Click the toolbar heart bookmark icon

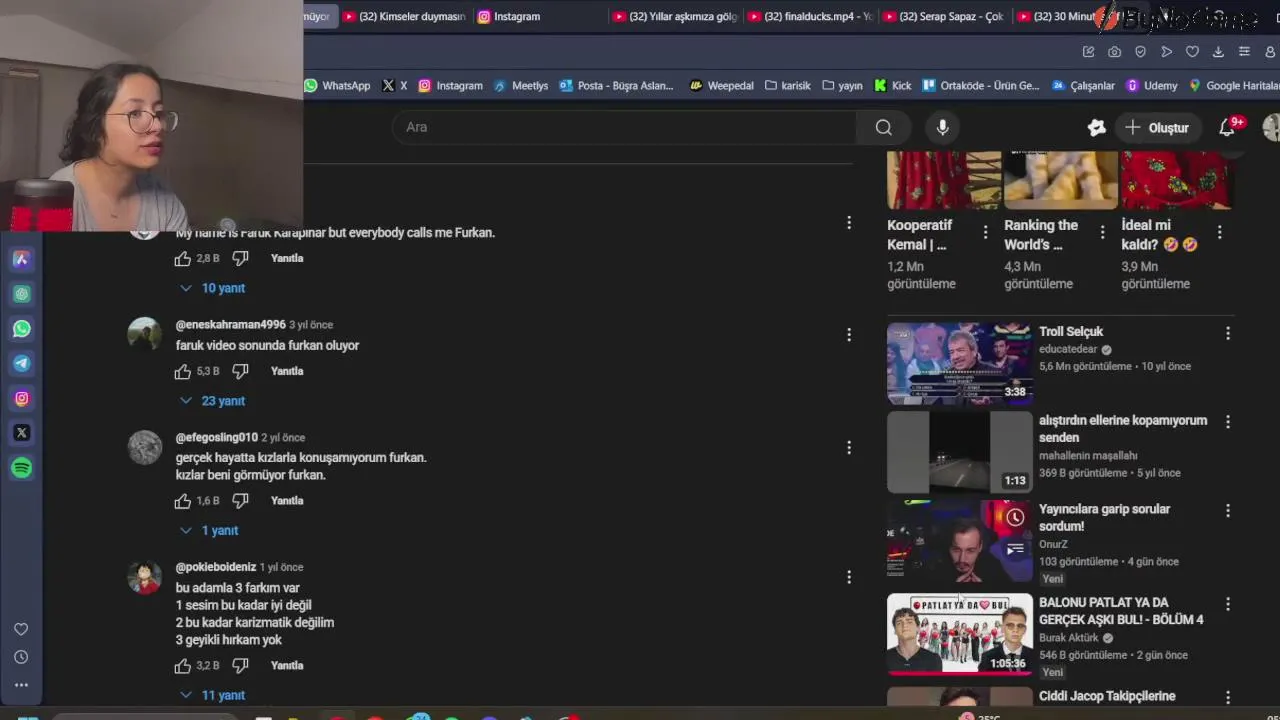coord(1192,52)
